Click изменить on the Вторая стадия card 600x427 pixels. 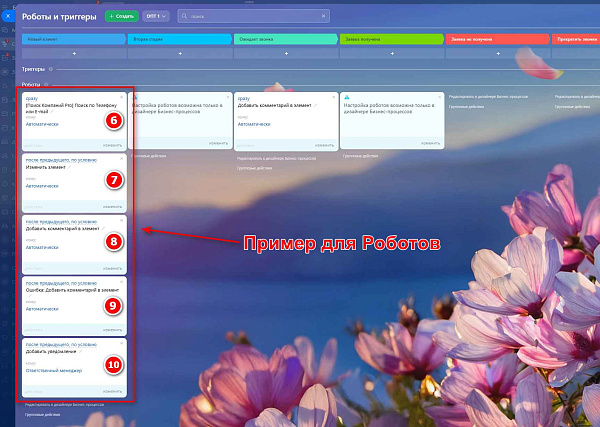pyautogui.click(x=218, y=143)
